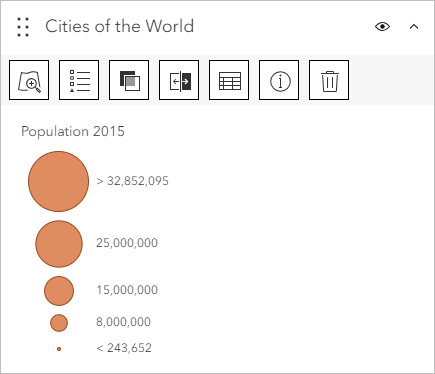
Task: Click the Zoom to layer icon
Action: [x=29, y=80]
